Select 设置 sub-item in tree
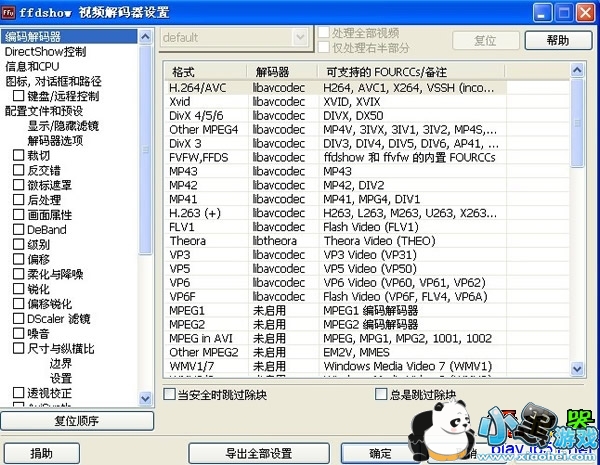600x465 pixels. (x=60, y=378)
